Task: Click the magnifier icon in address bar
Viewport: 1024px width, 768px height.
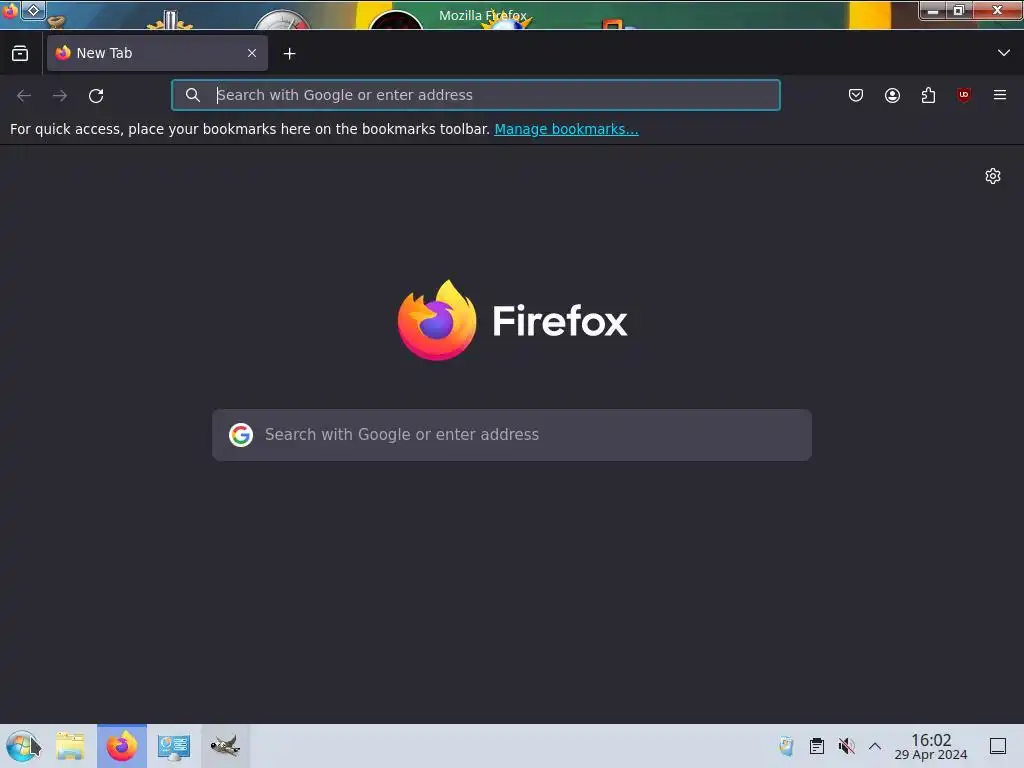Action: 193,95
